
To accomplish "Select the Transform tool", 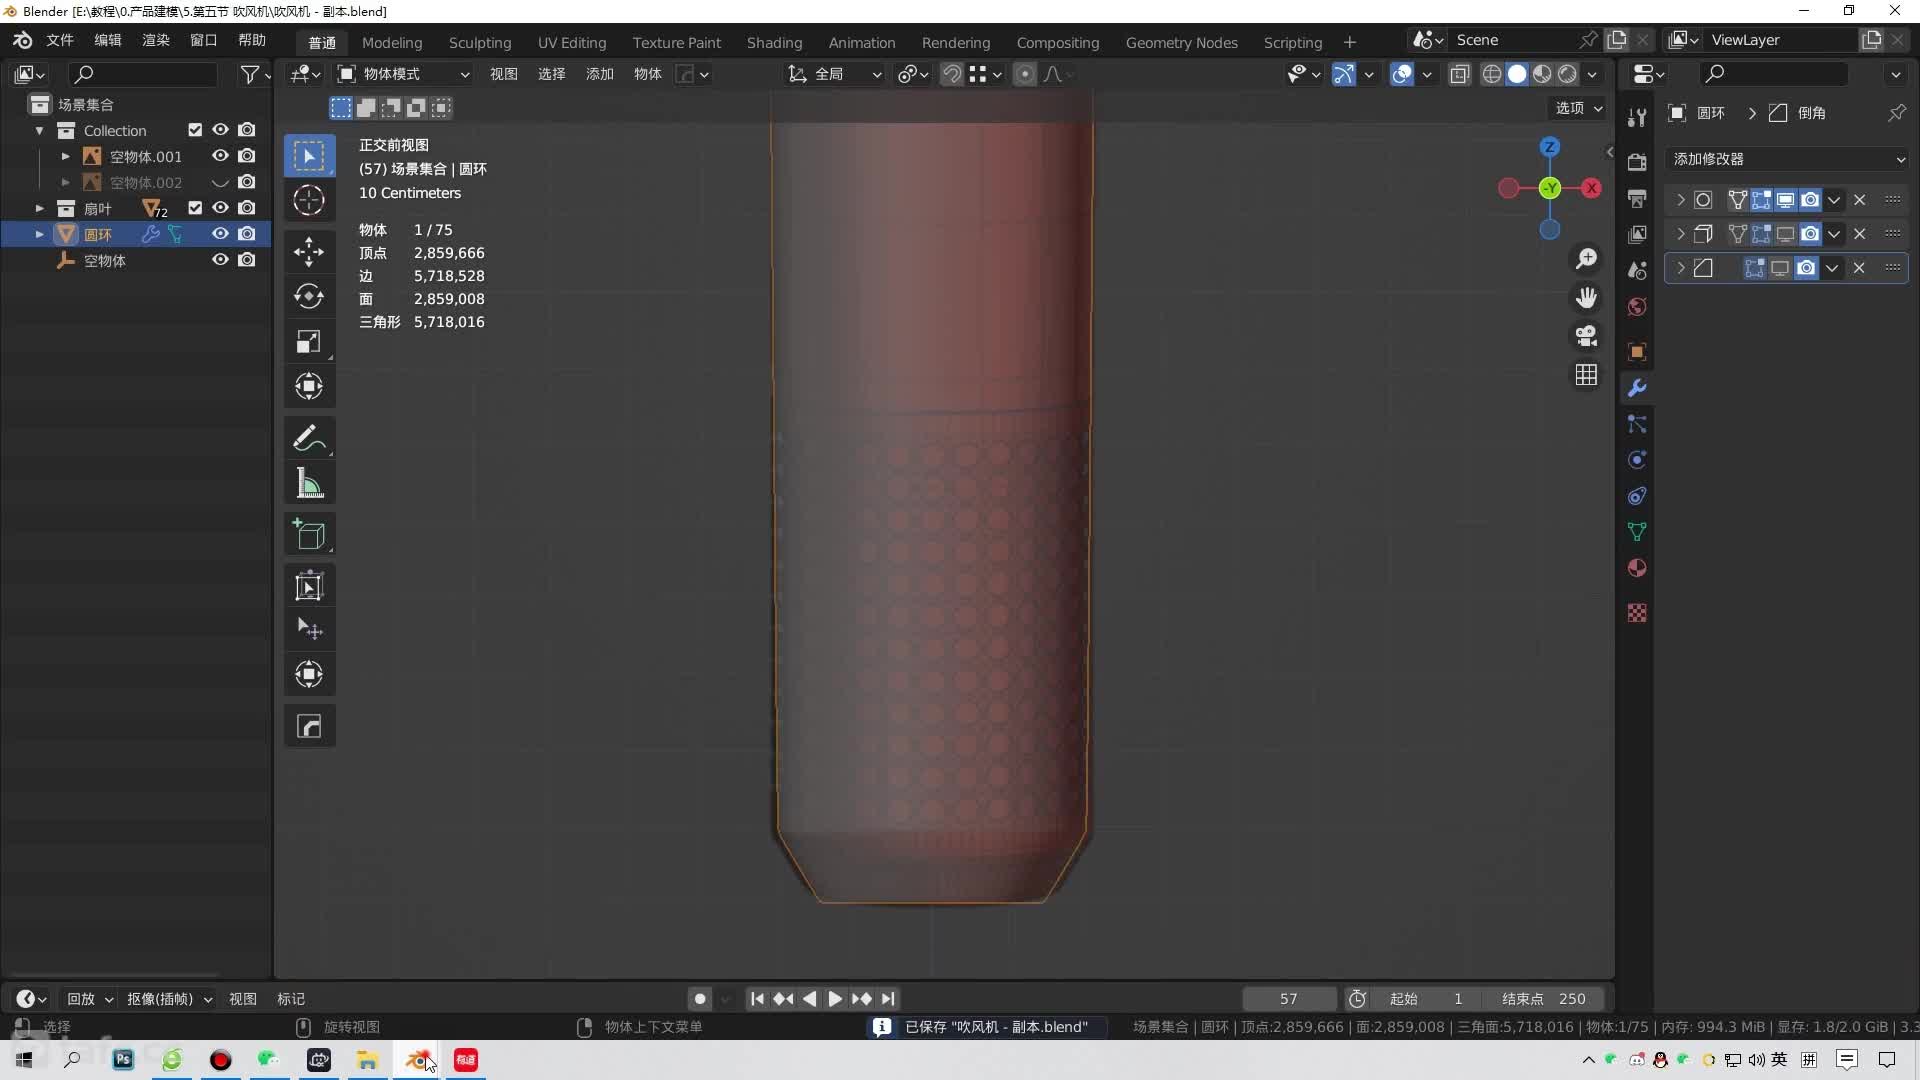I will point(309,386).
